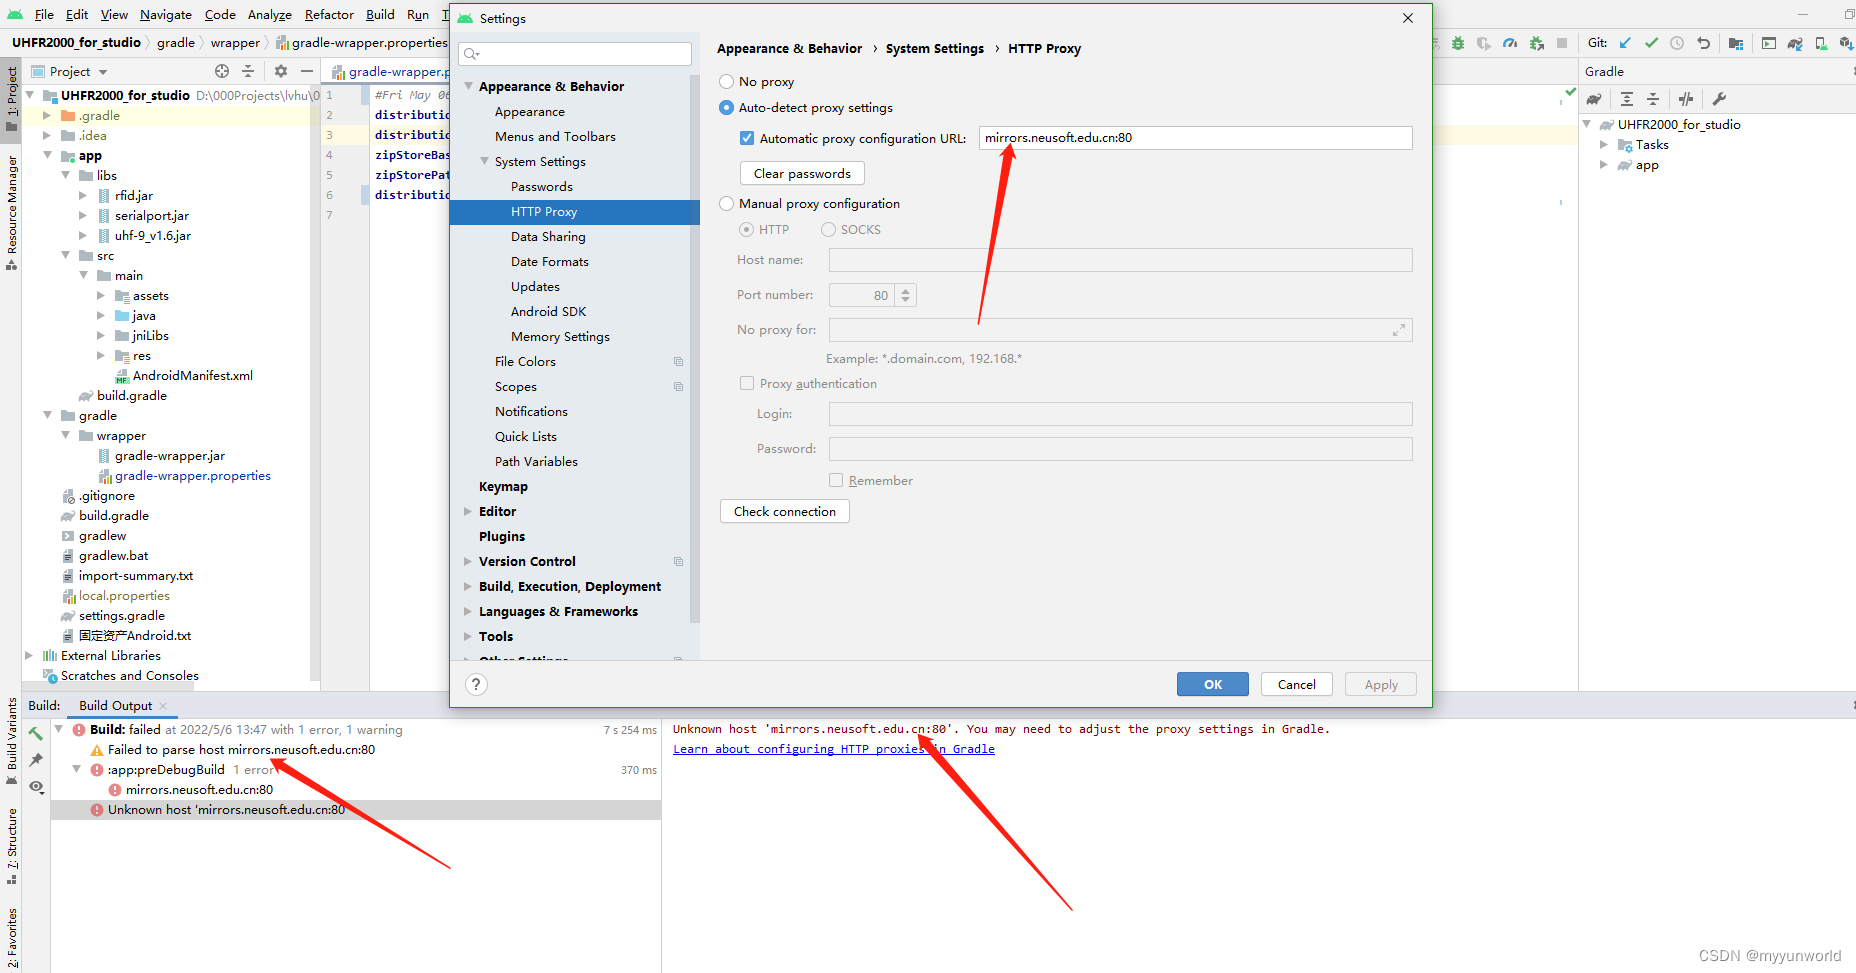Click Collapse All in Gradle panel
Viewport: 1856px width, 973px height.
click(x=1653, y=99)
